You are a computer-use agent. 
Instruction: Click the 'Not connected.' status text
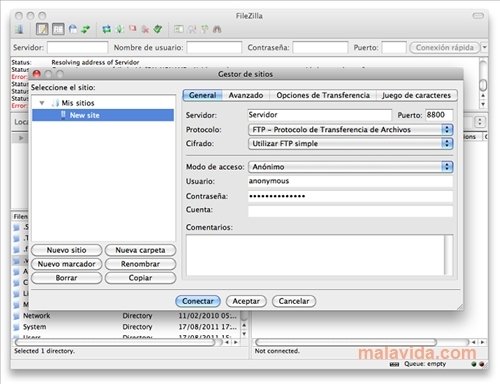(x=277, y=351)
